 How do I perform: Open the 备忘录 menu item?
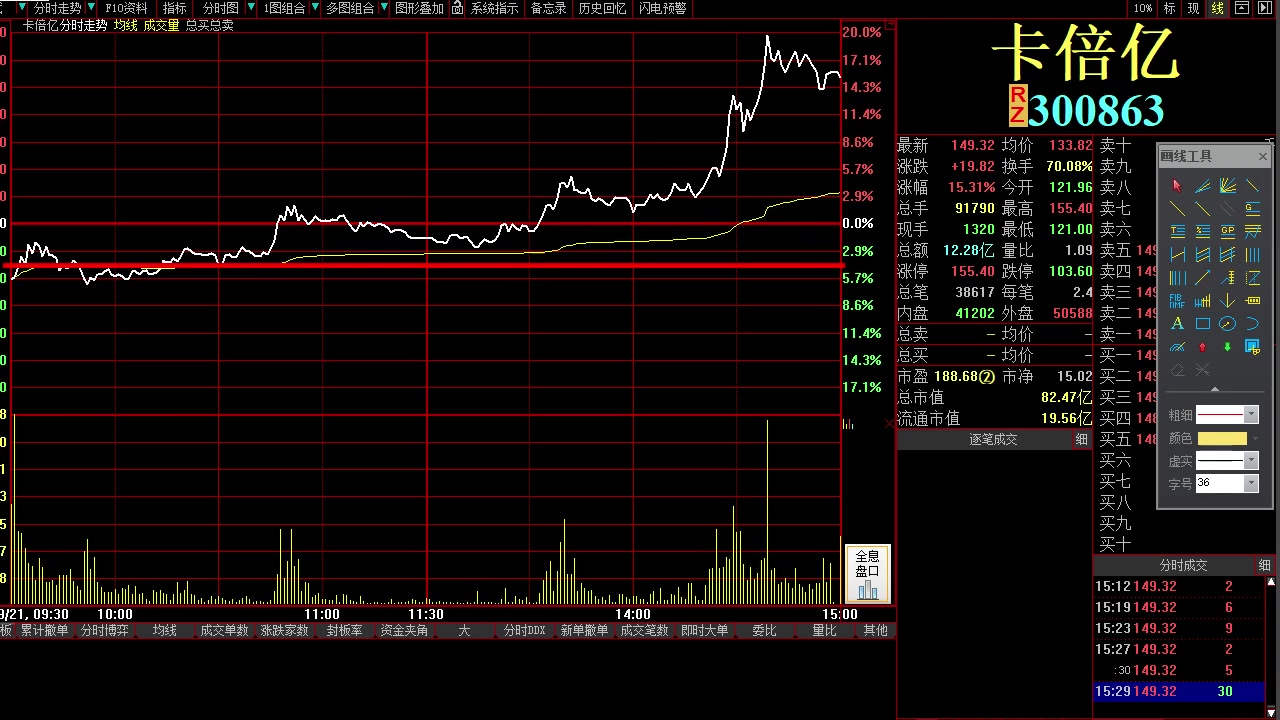[x=548, y=8]
